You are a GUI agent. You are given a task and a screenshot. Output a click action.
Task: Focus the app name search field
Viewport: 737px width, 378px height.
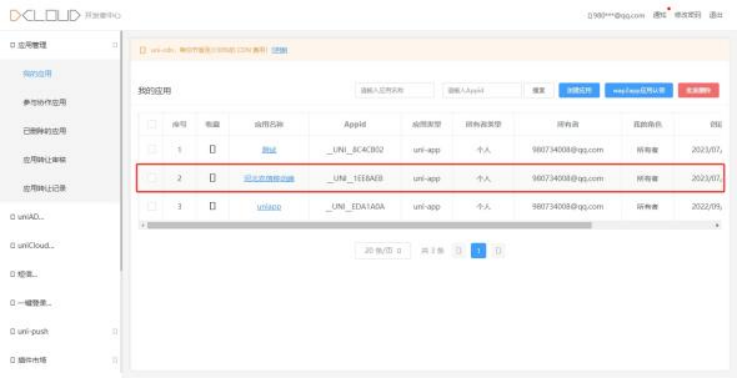coord(394,90)
